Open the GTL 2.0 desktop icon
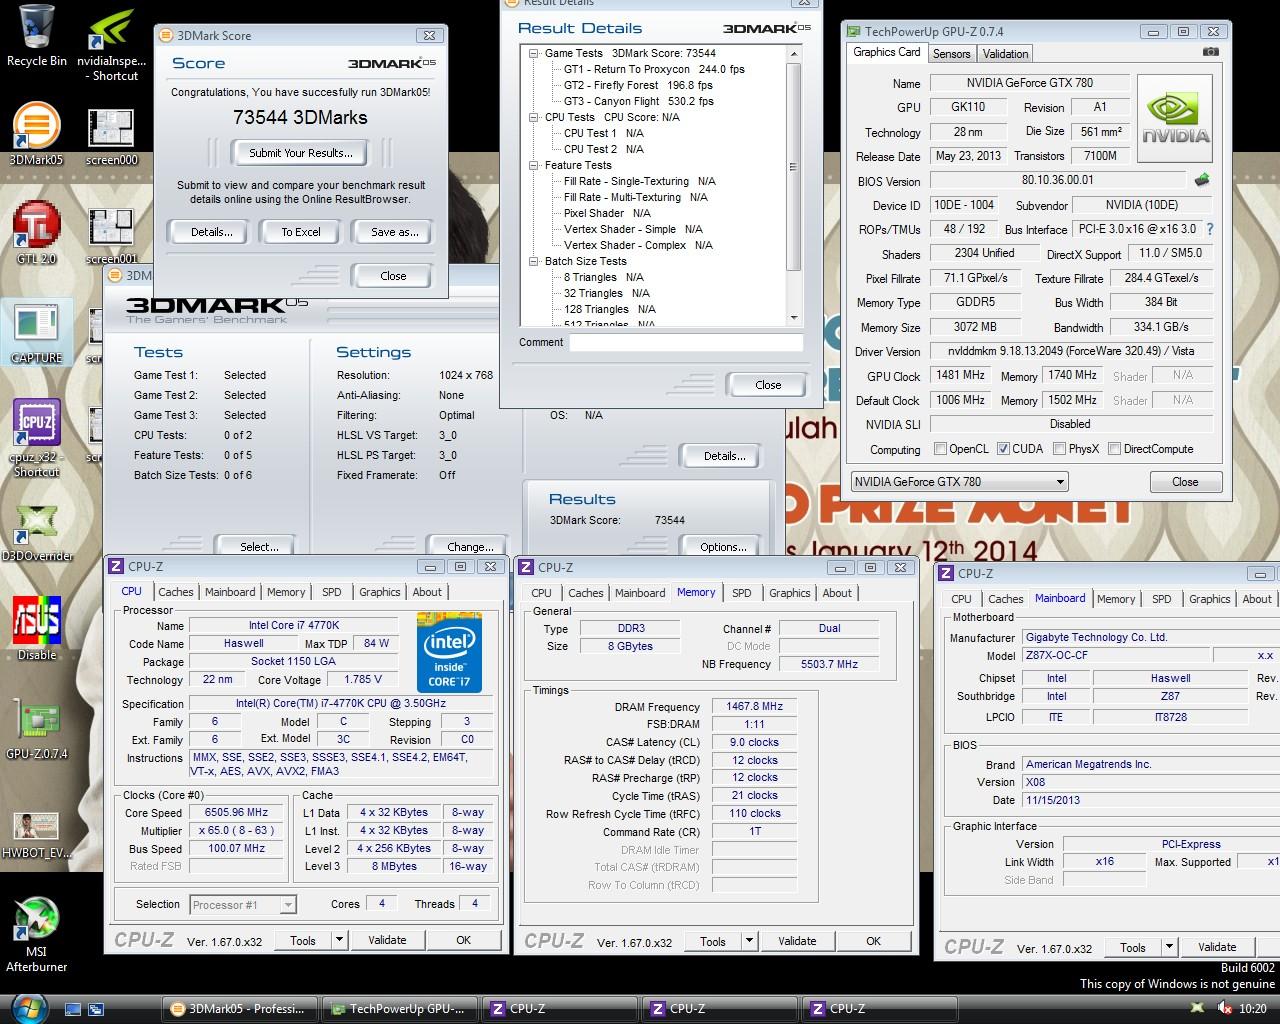1280x1024 pixels. pyautogui.click(x=37, y=232)
